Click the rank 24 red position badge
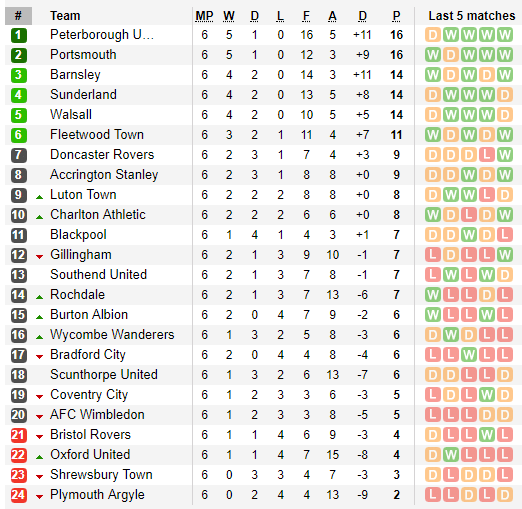This screenshot has width=522, height=509. 19,495
